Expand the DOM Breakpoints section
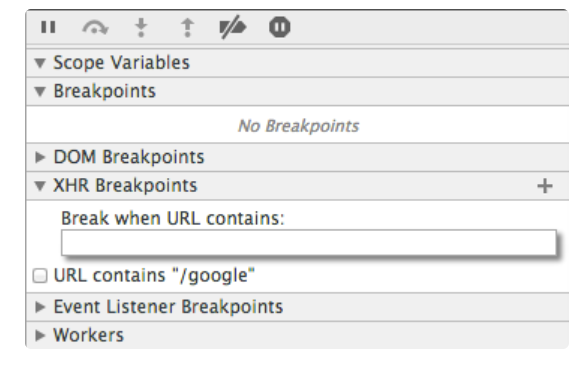 pyautogui.click(x=40, y=157)
